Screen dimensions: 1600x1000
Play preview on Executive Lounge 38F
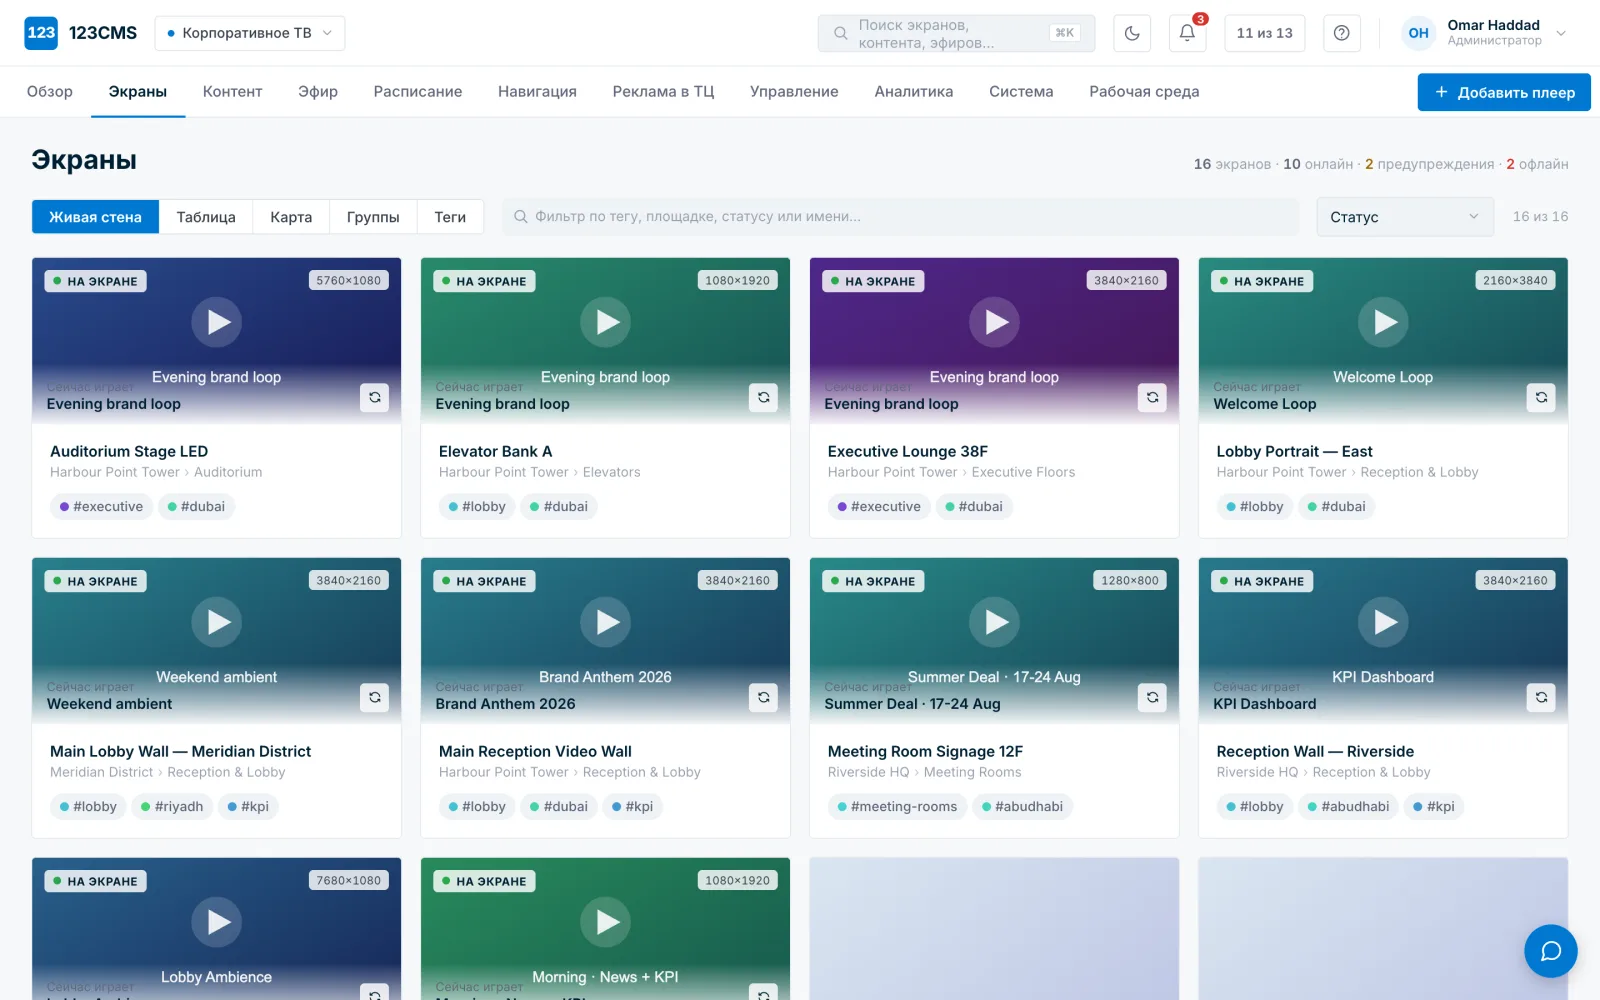tap(995, 322)
